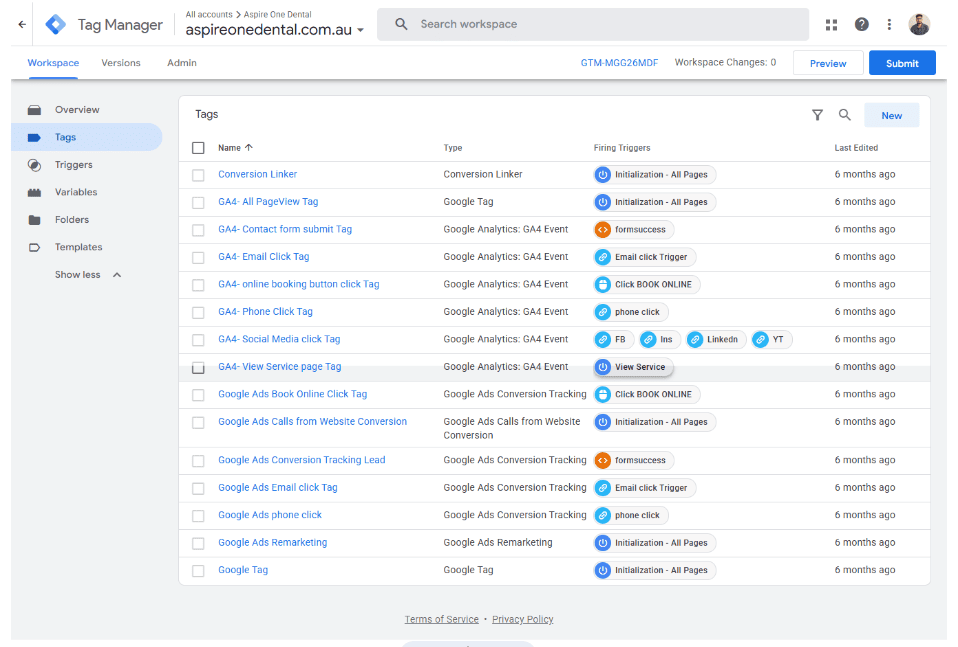Click the Submit button
The height and width of the screenshot is (647, 958).
[902, 63]
